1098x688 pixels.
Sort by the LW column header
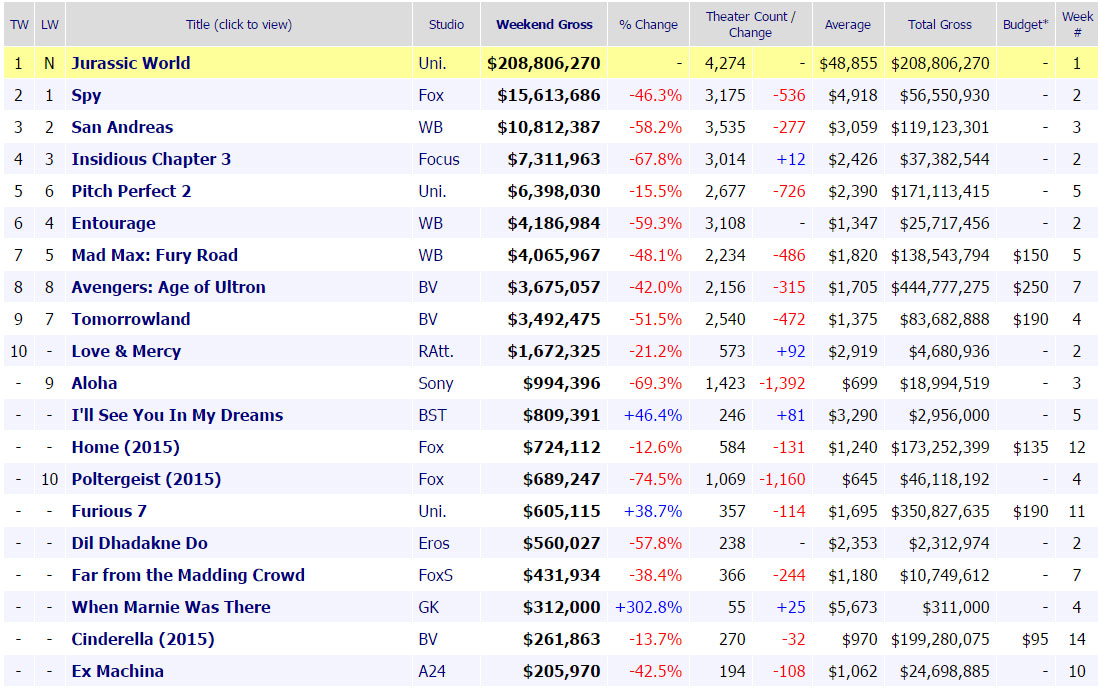tap(50, 25)
